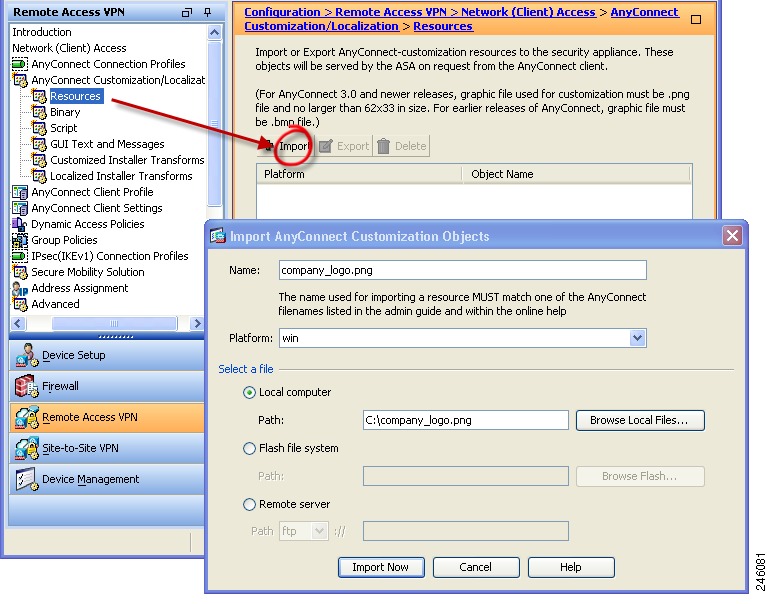767x604 pixels.
Task: Click the Binary tree node icon
Action: click(39, 112)
